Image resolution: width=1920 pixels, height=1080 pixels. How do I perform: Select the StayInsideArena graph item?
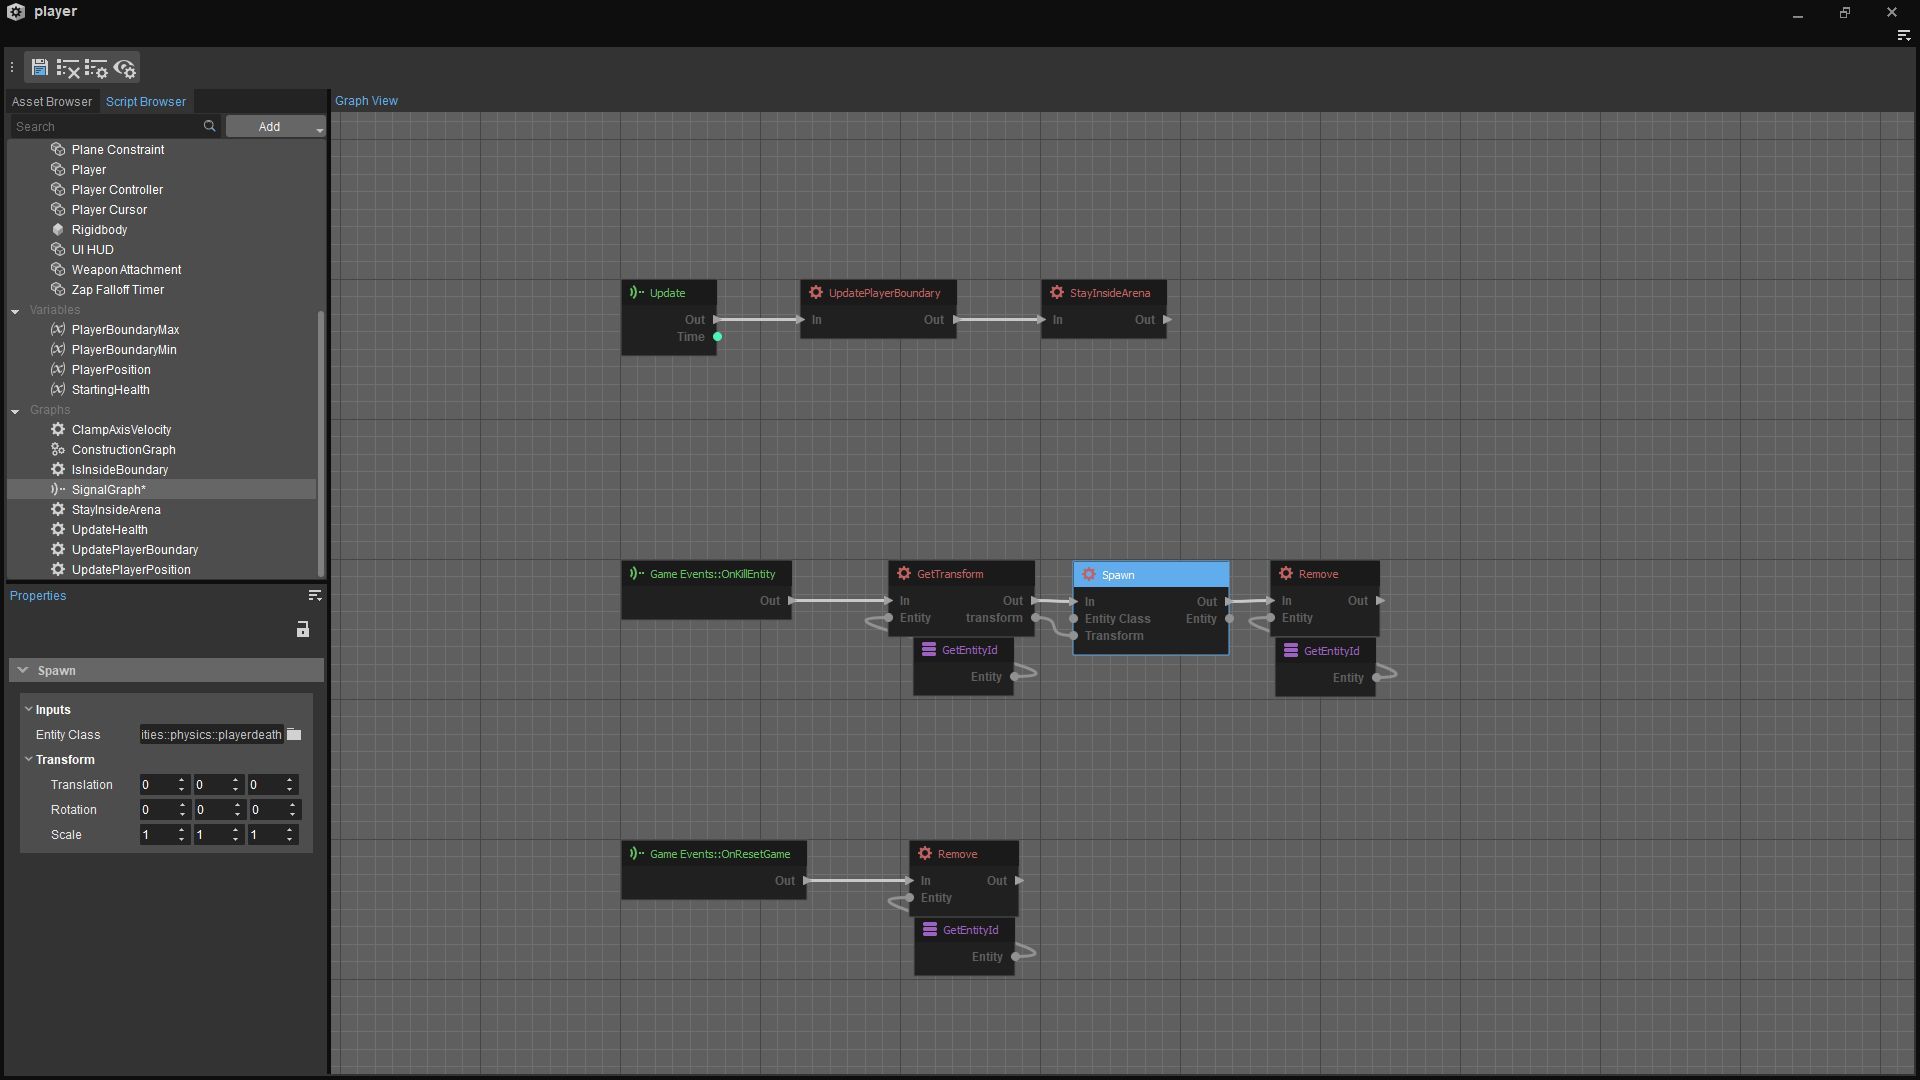(x=116, y=510)
